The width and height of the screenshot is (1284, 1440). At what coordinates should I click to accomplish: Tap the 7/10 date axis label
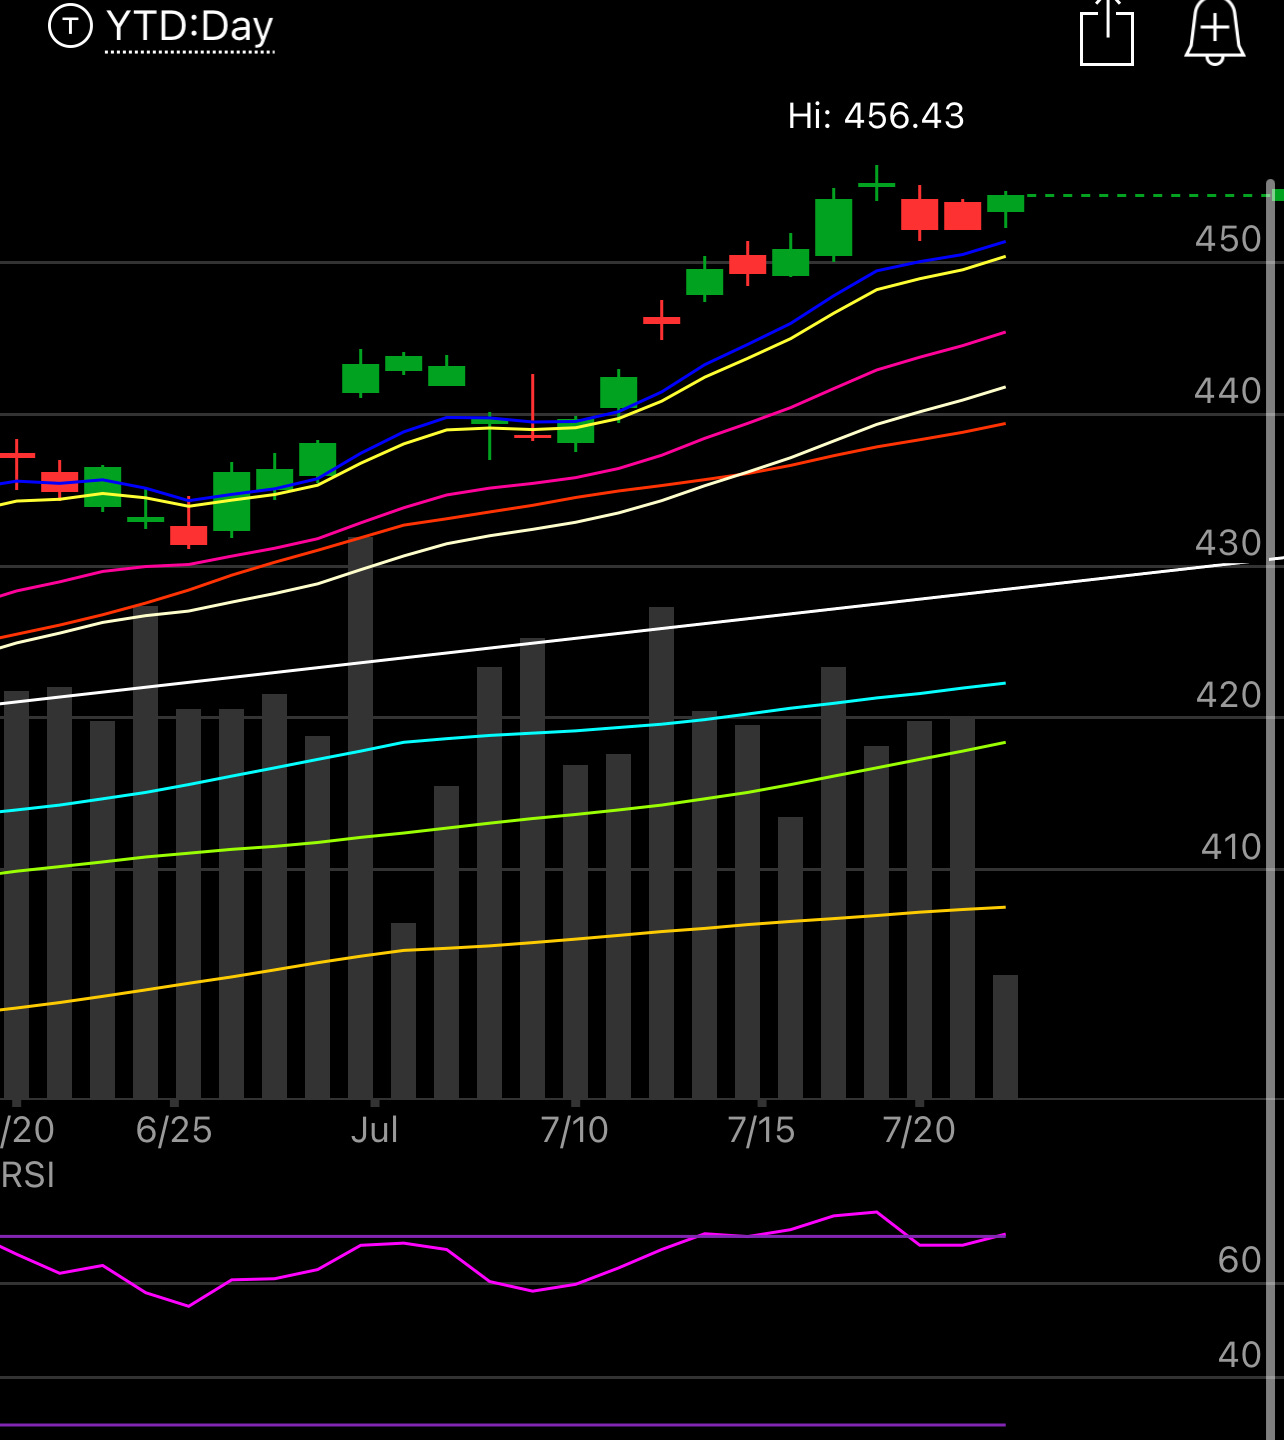click(574, 1130)
